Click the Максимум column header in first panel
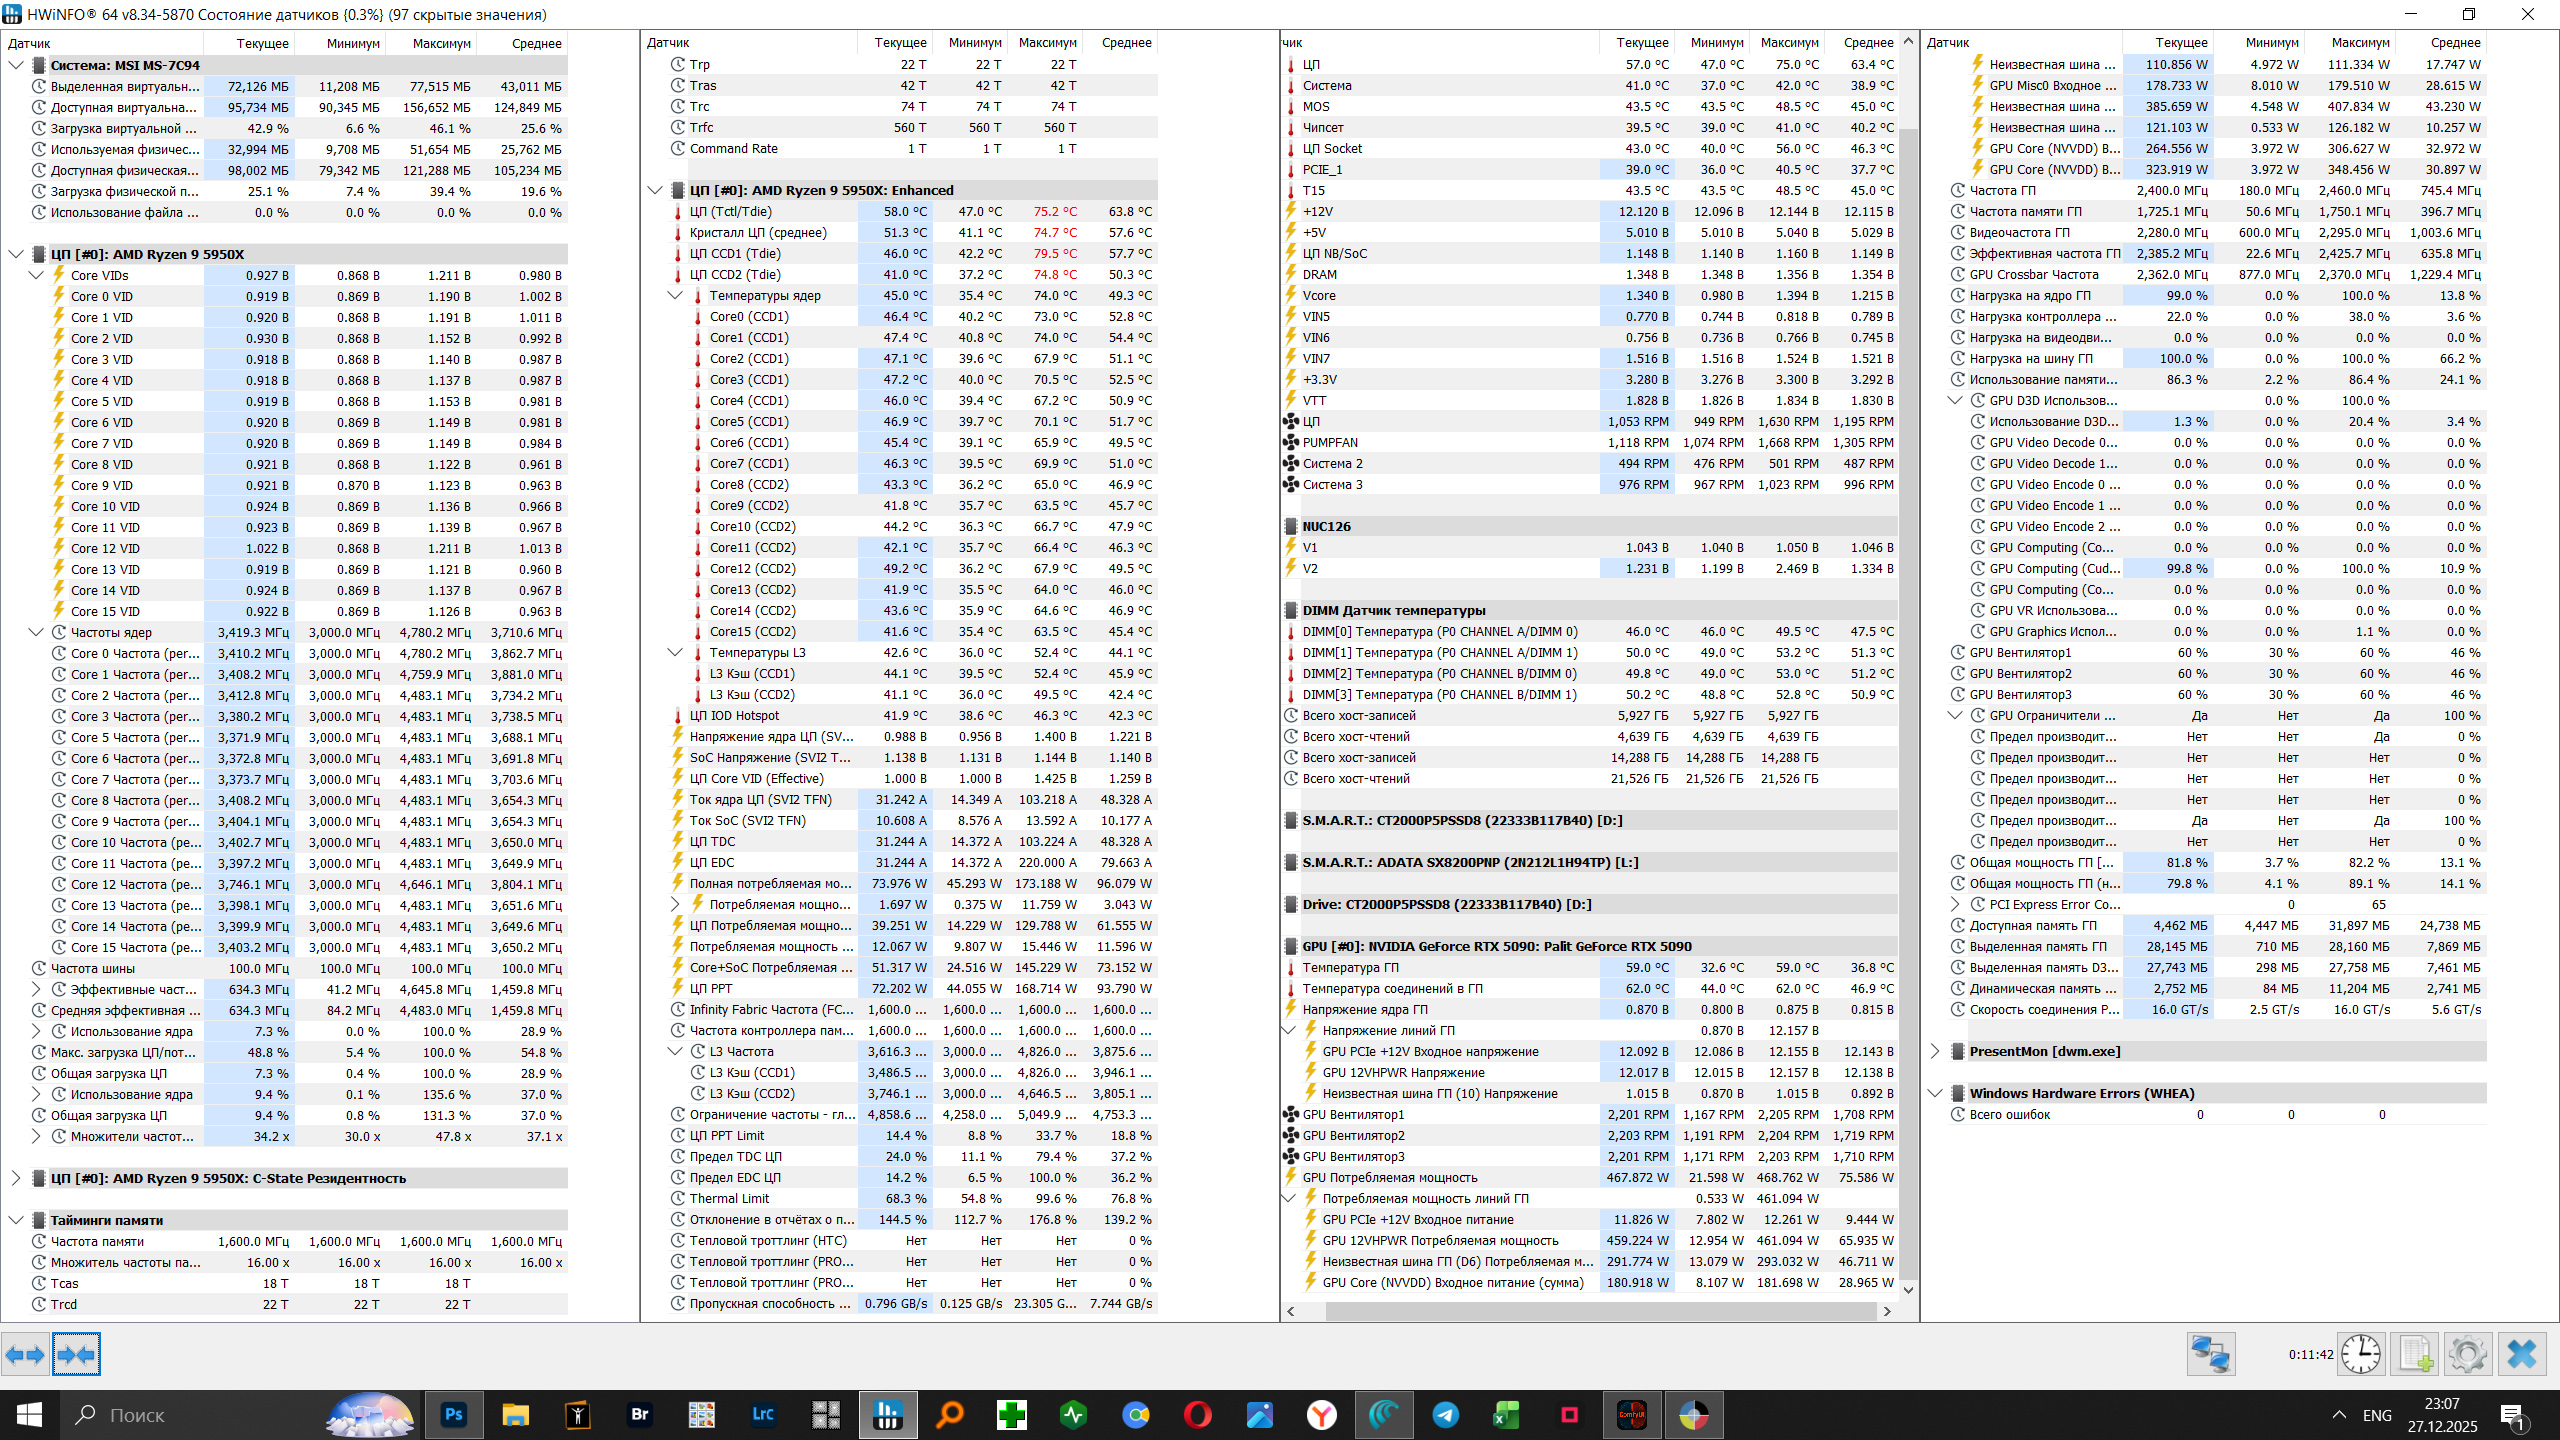 point(441,43)
